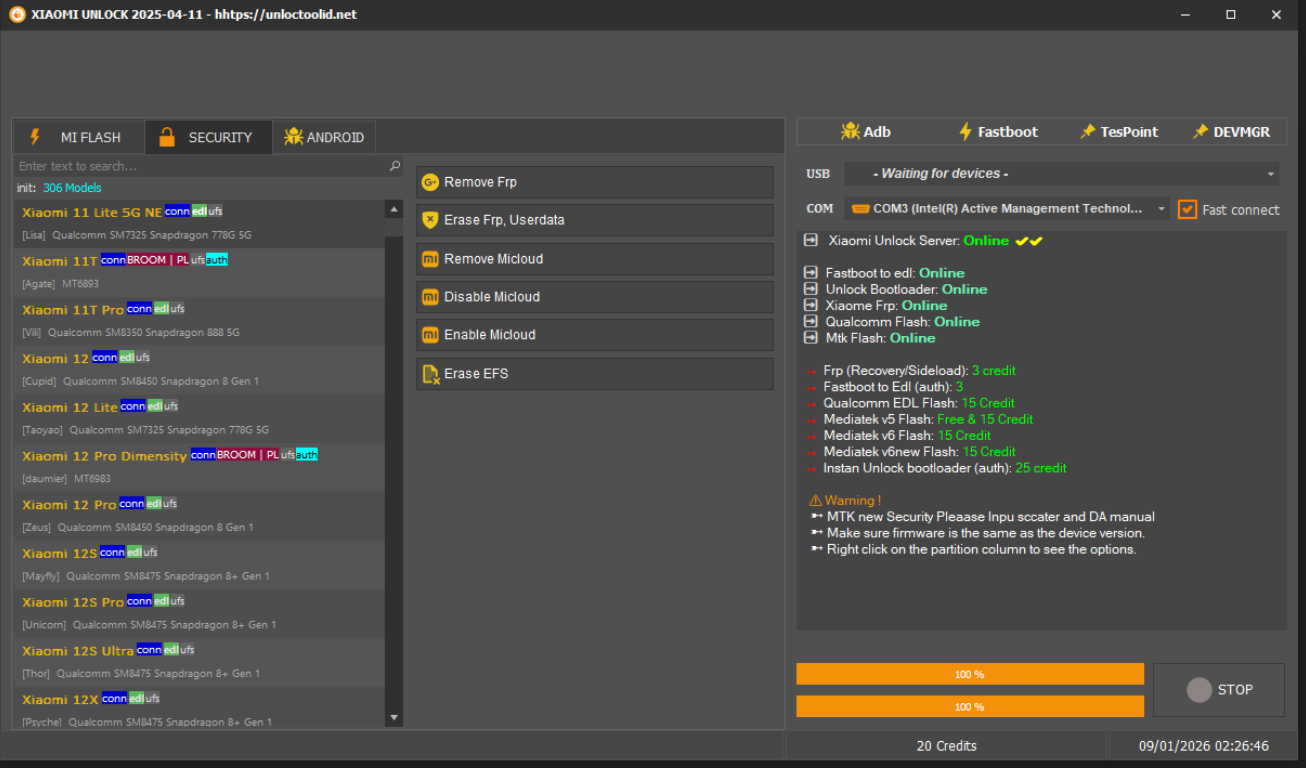
Task: Click the lightning bolt icon on MI FLASH tab
Action: 35,137
